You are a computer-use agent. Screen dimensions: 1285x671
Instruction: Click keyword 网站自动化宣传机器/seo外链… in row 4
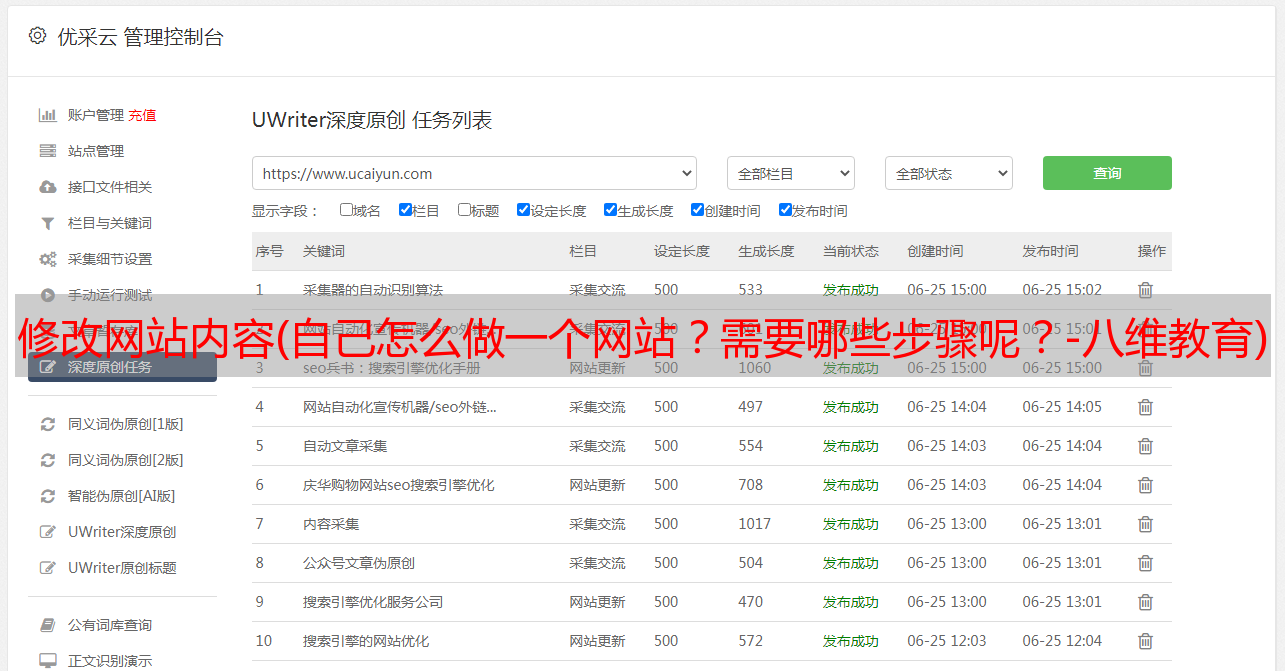[x=400, y=407]
